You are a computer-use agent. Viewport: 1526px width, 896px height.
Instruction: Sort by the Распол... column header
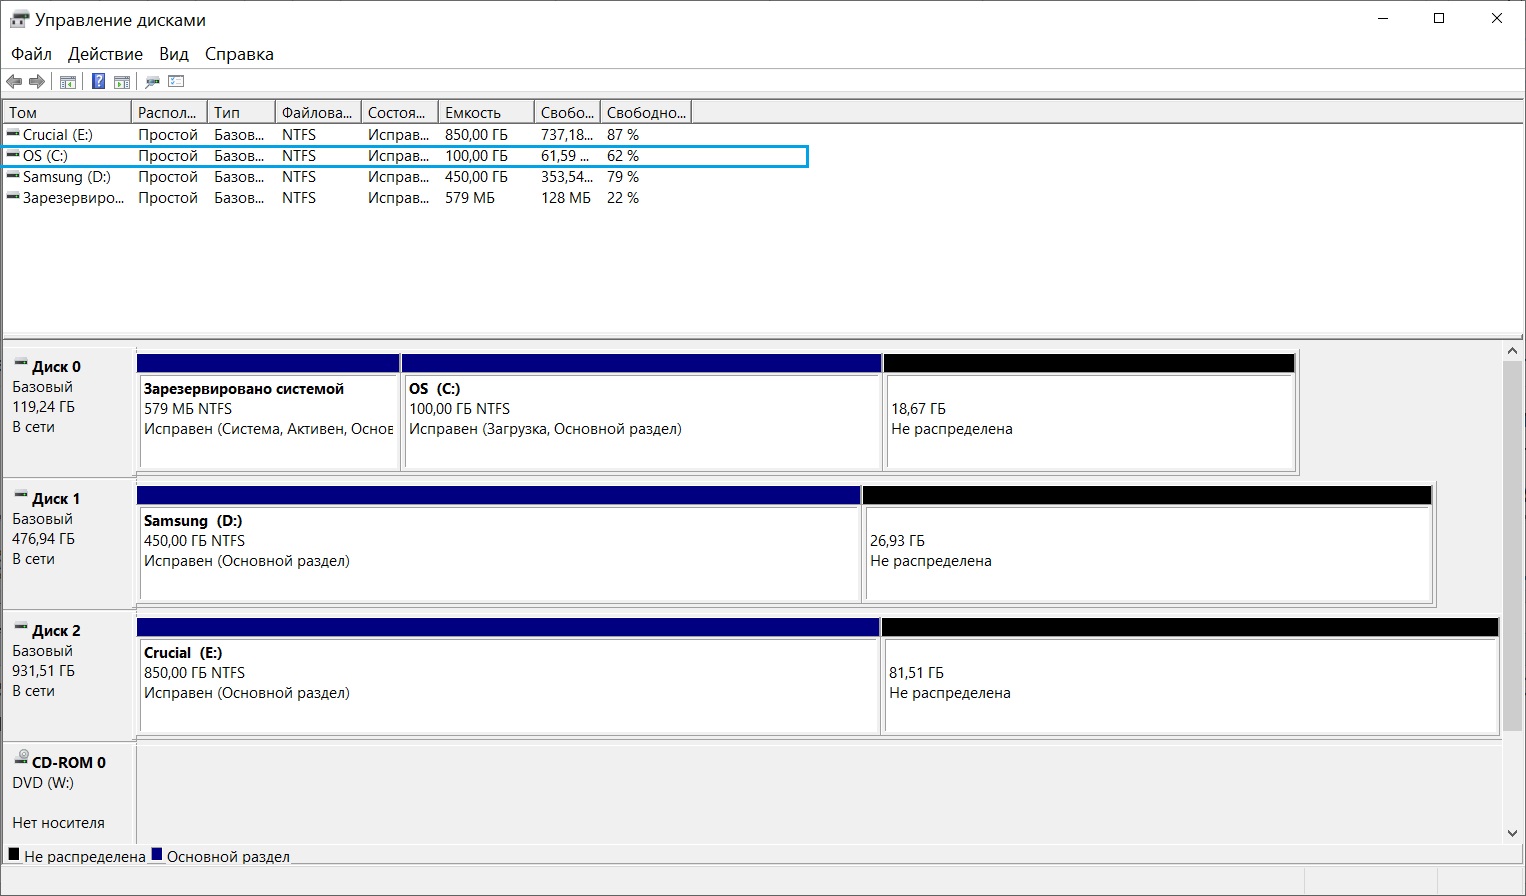tap(169, 112)
